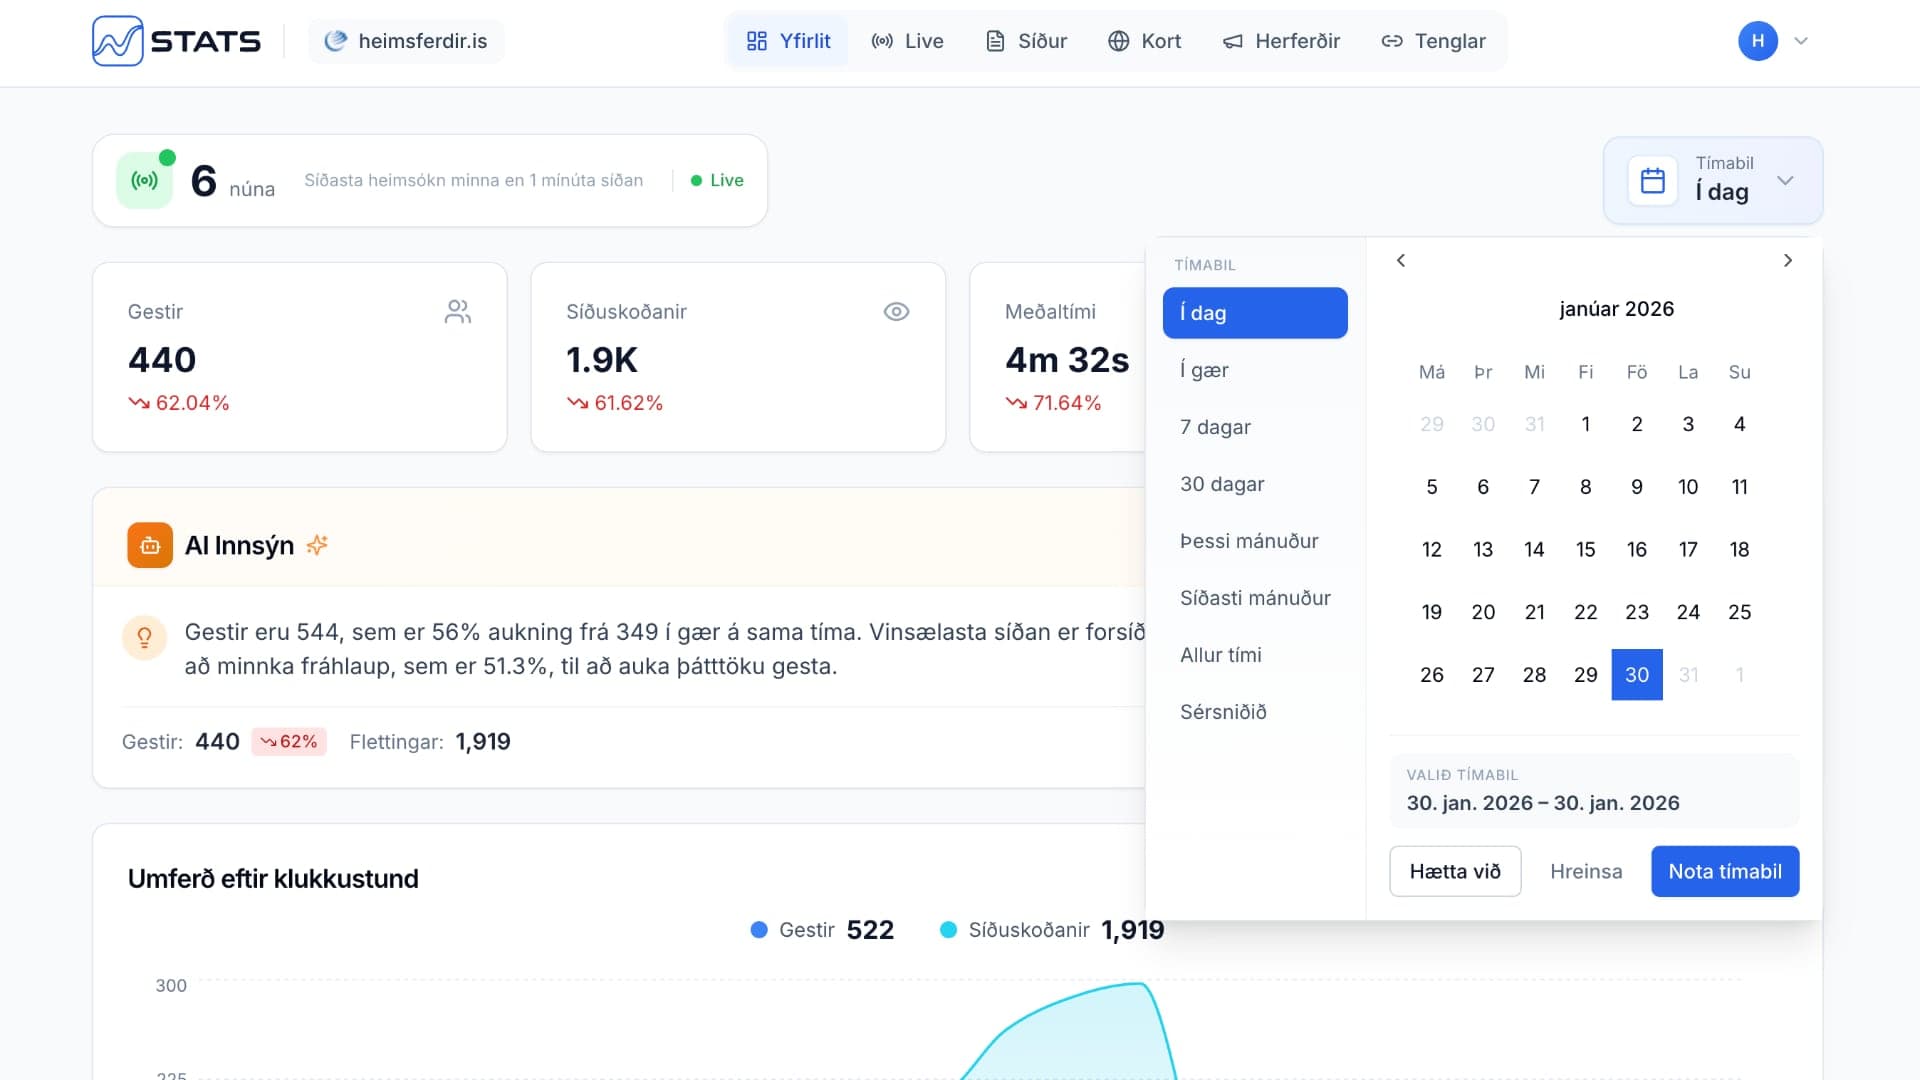Viewport: 1920px width, 1080px height.
Task: Click the eye icon on Síðuskoðanir card
Action: pos(896,312)
